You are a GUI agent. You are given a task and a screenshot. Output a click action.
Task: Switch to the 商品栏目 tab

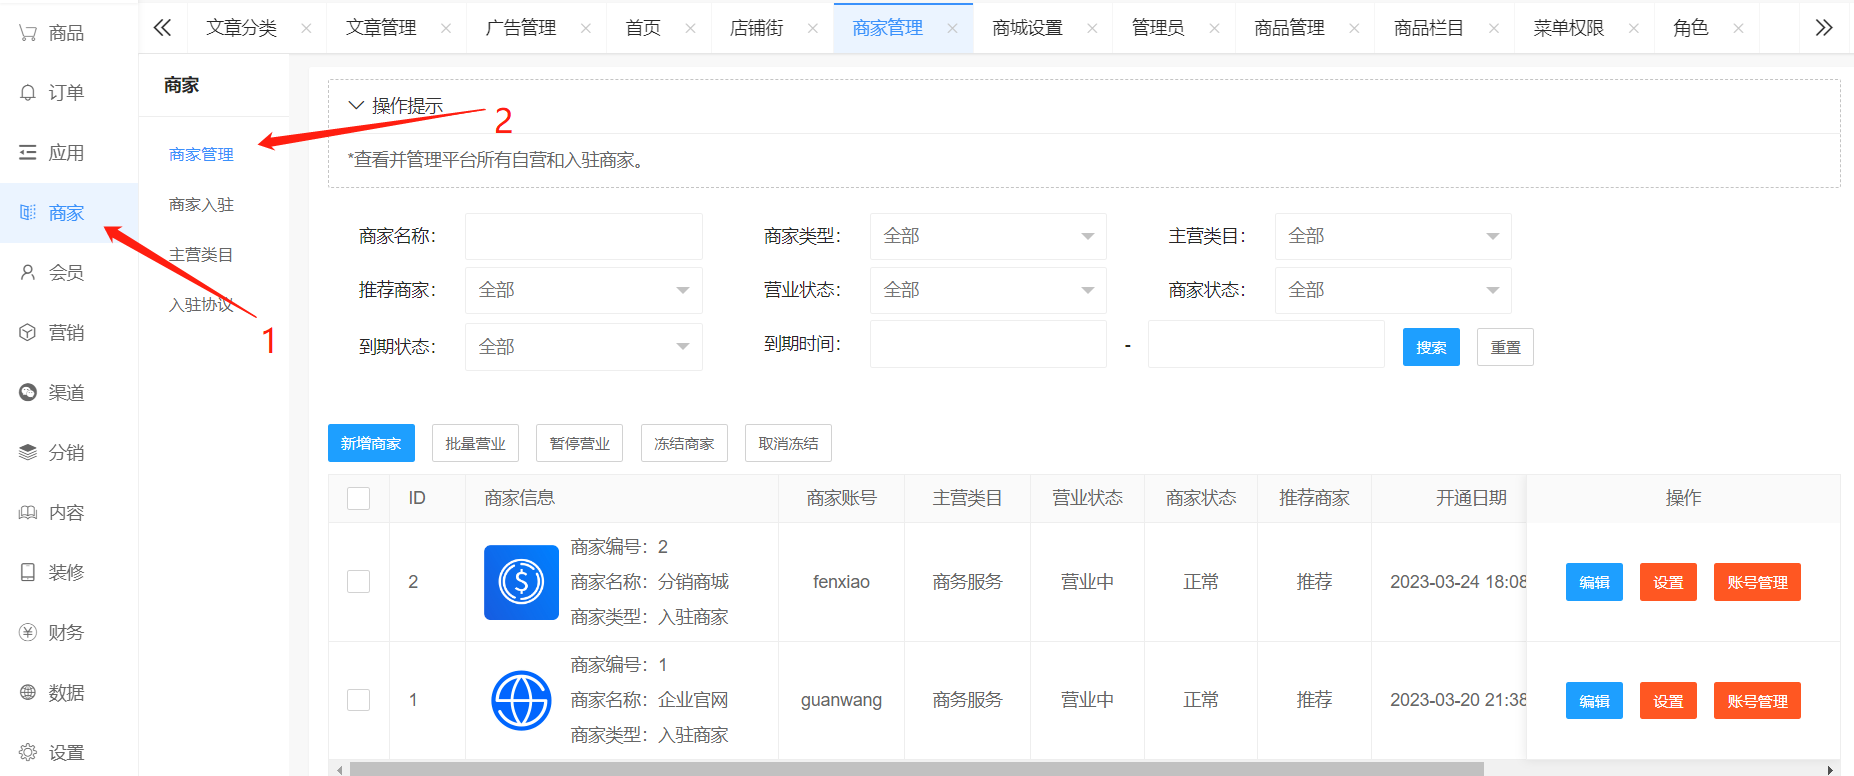1429,28
